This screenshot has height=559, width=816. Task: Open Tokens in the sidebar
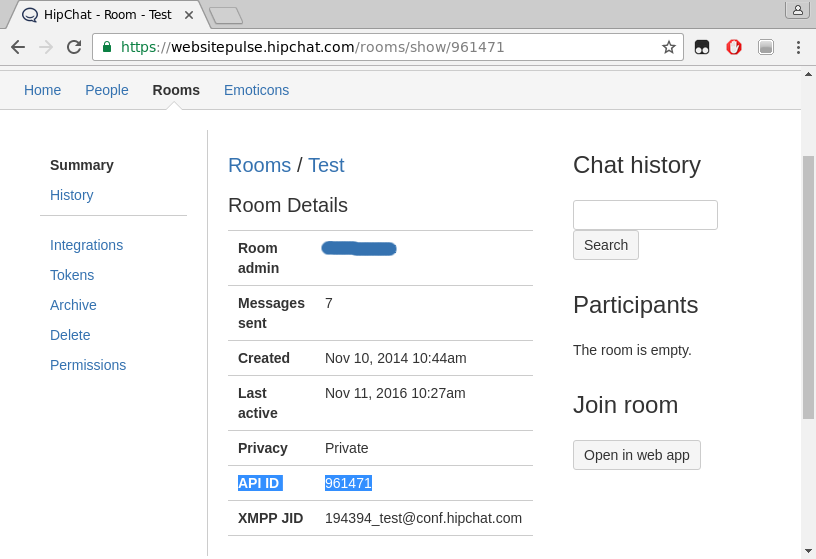coord(72,275)
